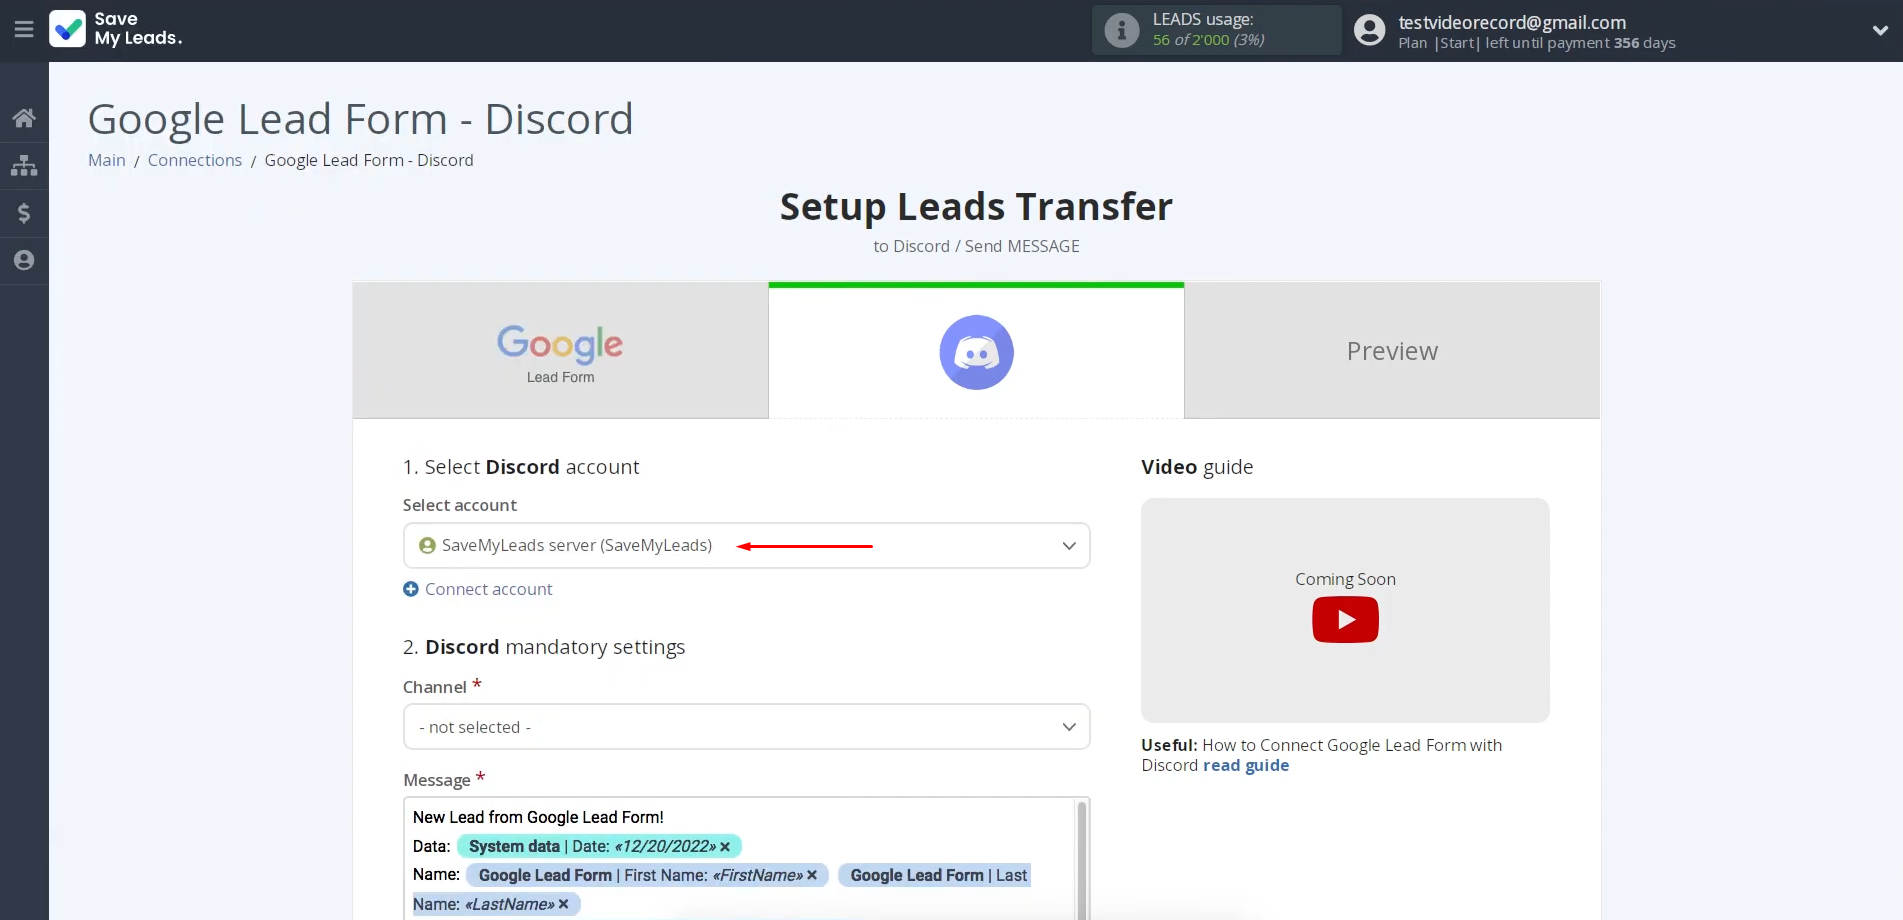
Task: Click the SaveMyLeads checkmark logo
Action: coord(68,29)
